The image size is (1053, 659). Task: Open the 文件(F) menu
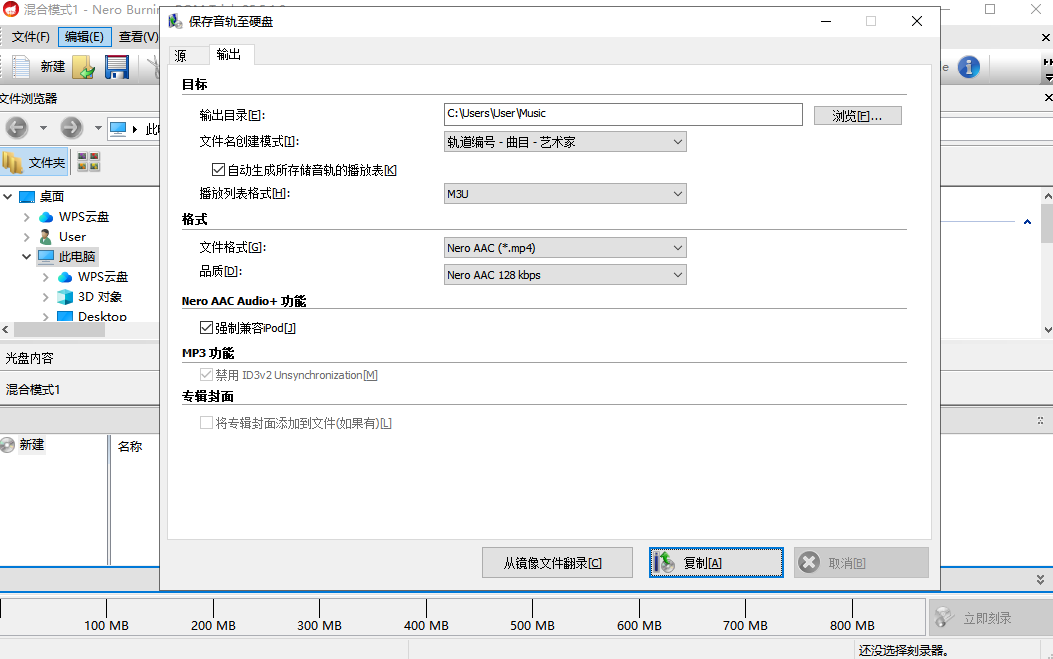[x=30, y=37]
